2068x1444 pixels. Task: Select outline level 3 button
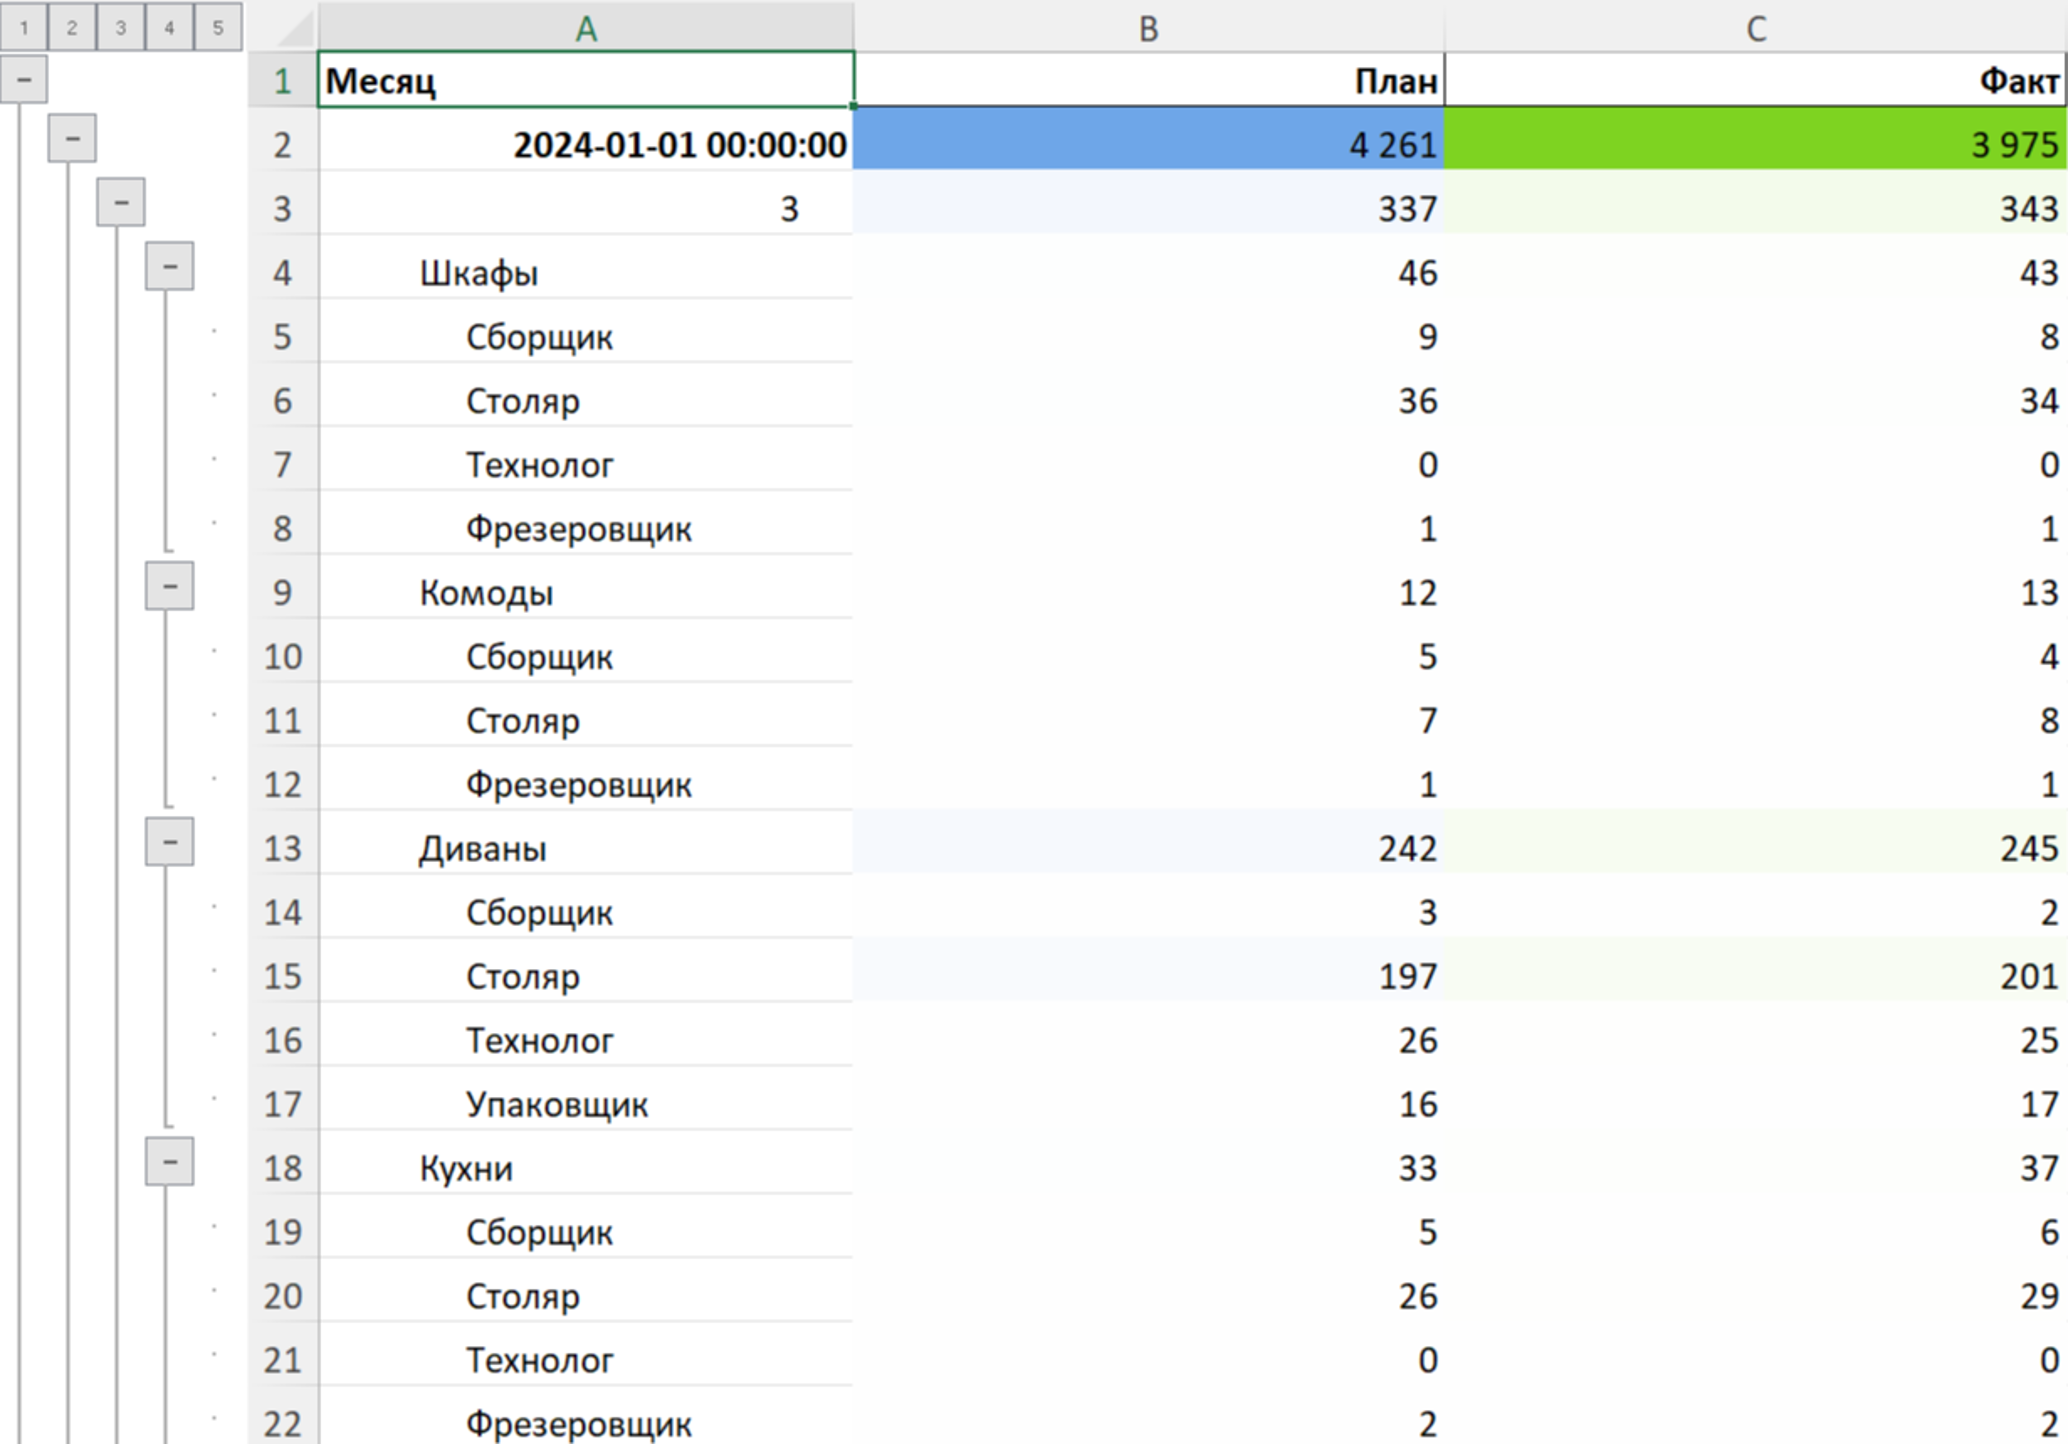tap(121, 27)
